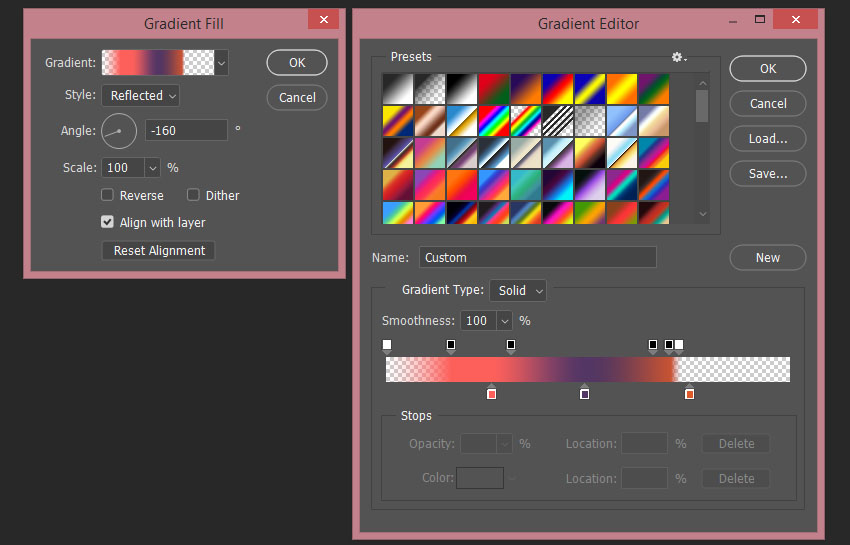Pick the red-to-green gradient preset

click(494, 89)
